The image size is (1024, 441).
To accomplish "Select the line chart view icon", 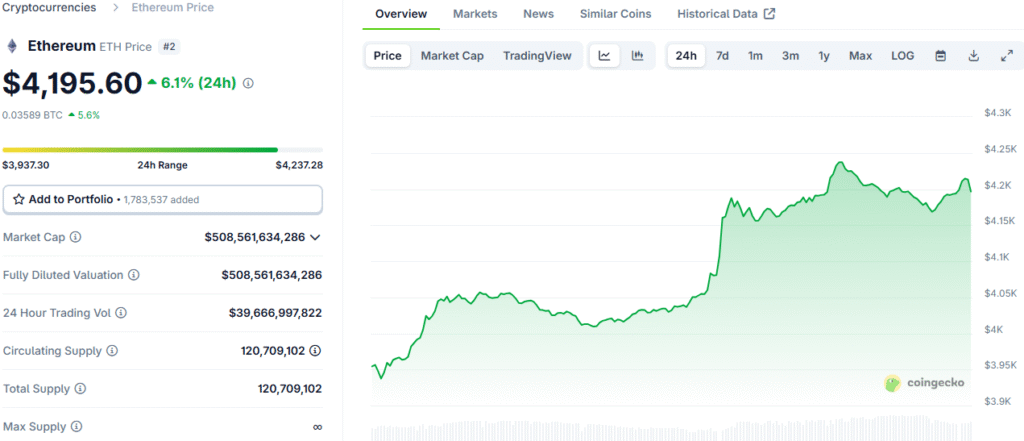I will 605,56.
